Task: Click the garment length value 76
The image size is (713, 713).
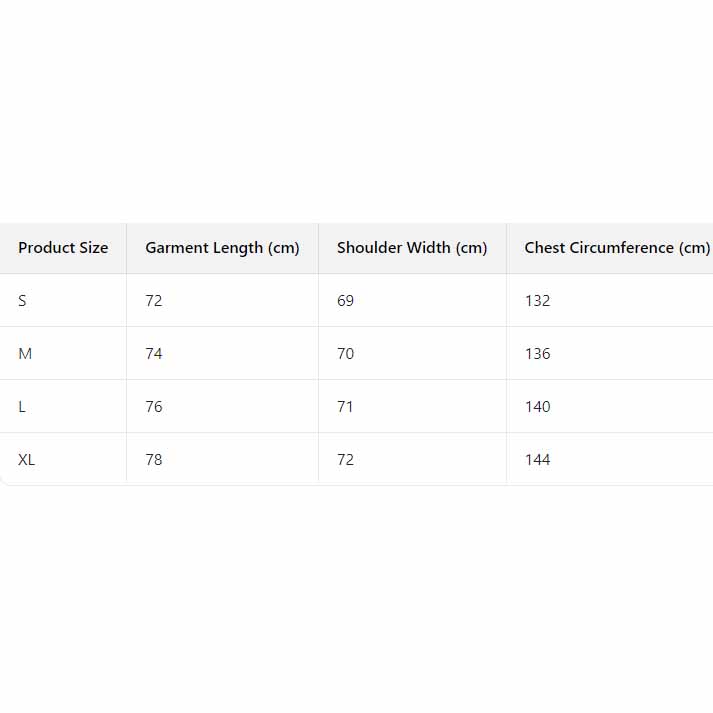Action: pos(154,407)
